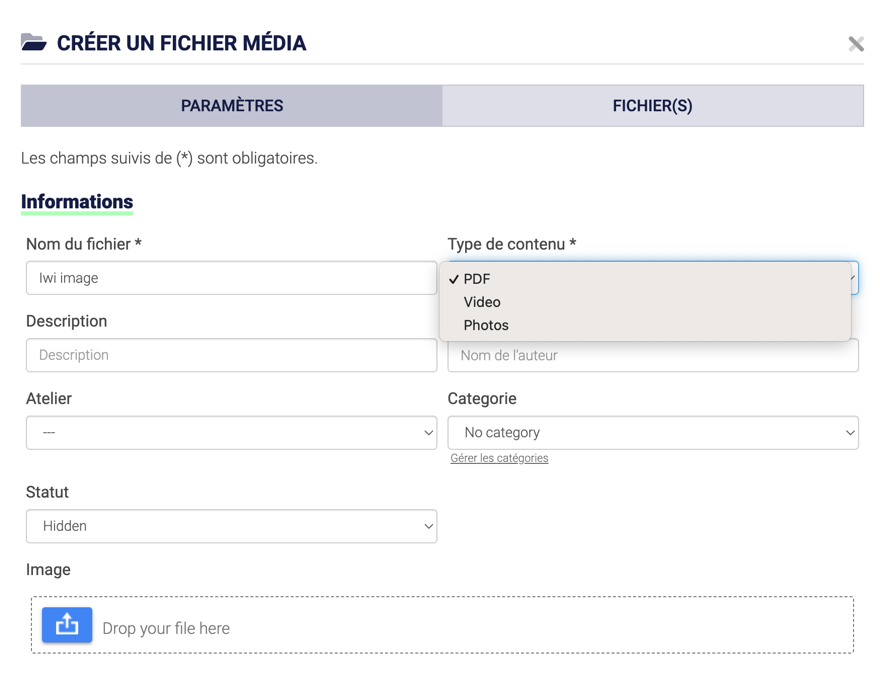
Task: Click into the Description input field
Action: [x=231, y=355]
